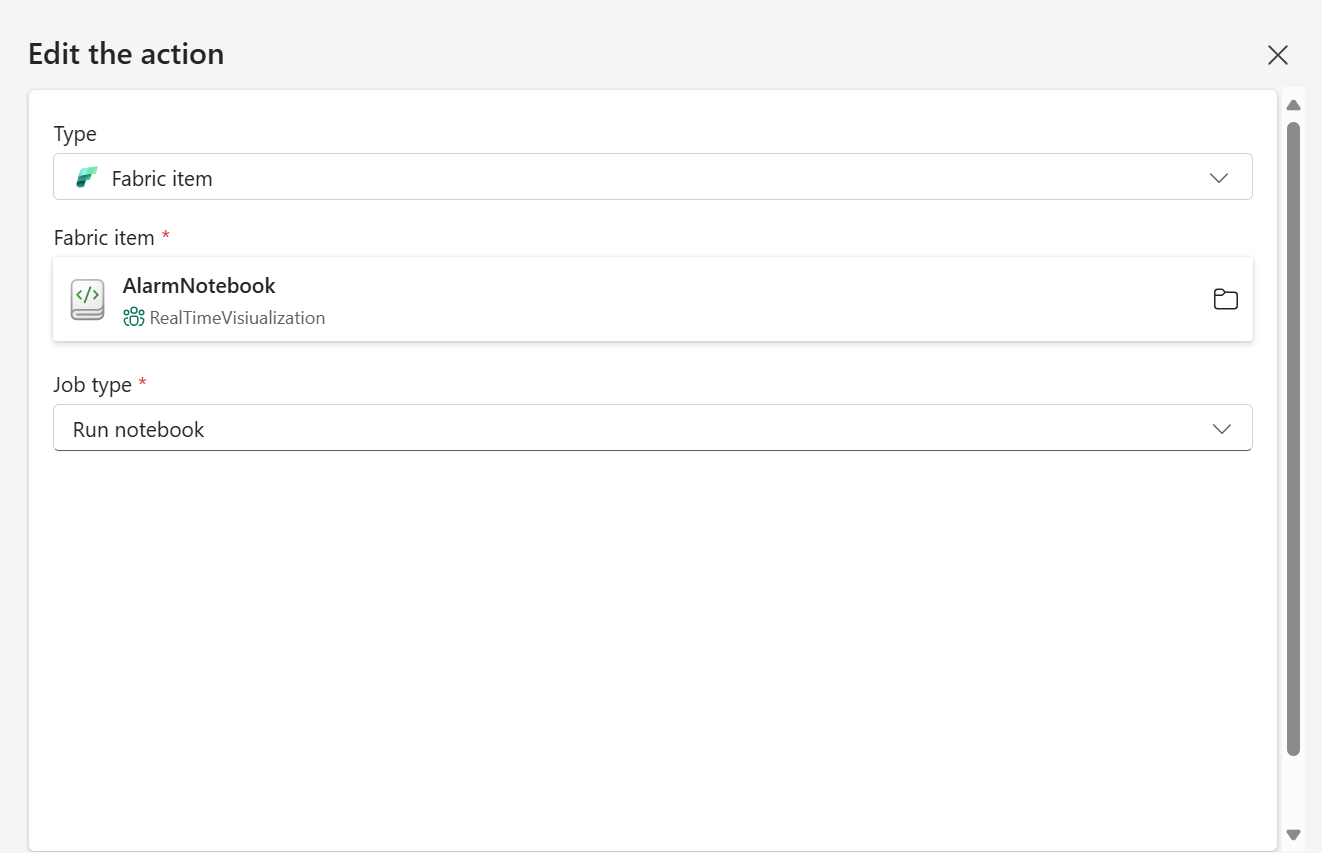This screenshot has width=1322, height=853.
Task: Select the AlarmNotebook item name
Action: point(199,285)
